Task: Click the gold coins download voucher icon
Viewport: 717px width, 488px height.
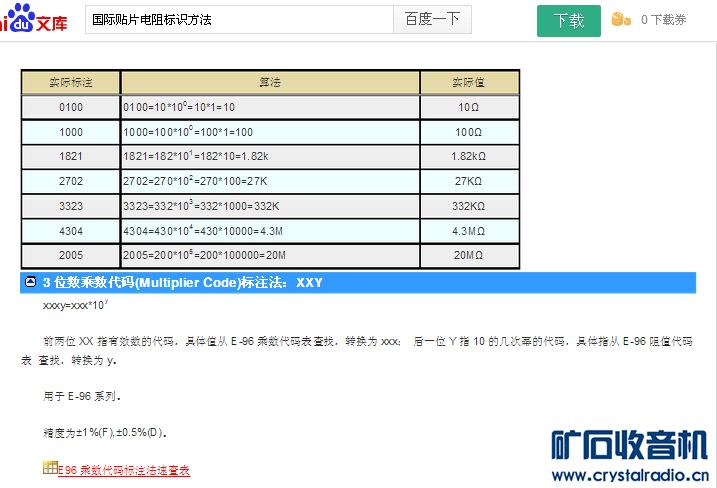Action: click(x=621, y=20)
